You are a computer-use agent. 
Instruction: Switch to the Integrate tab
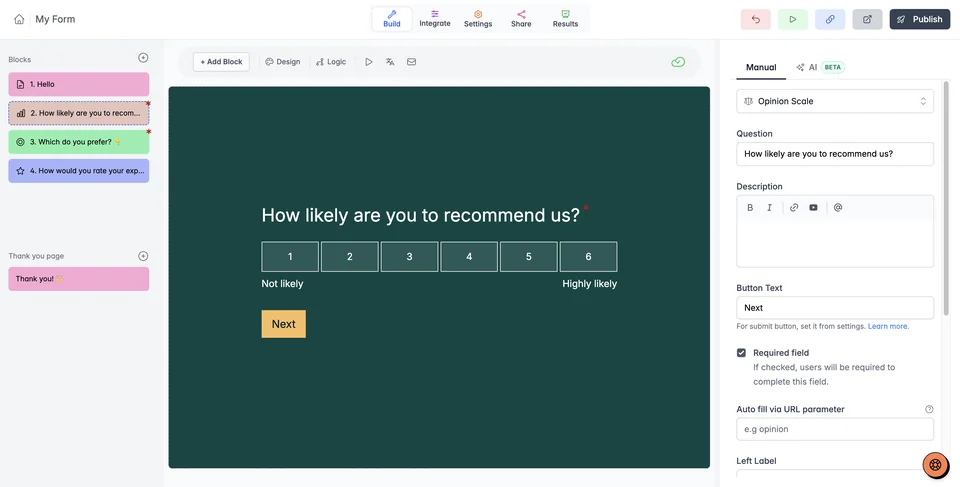coord(435,19)
